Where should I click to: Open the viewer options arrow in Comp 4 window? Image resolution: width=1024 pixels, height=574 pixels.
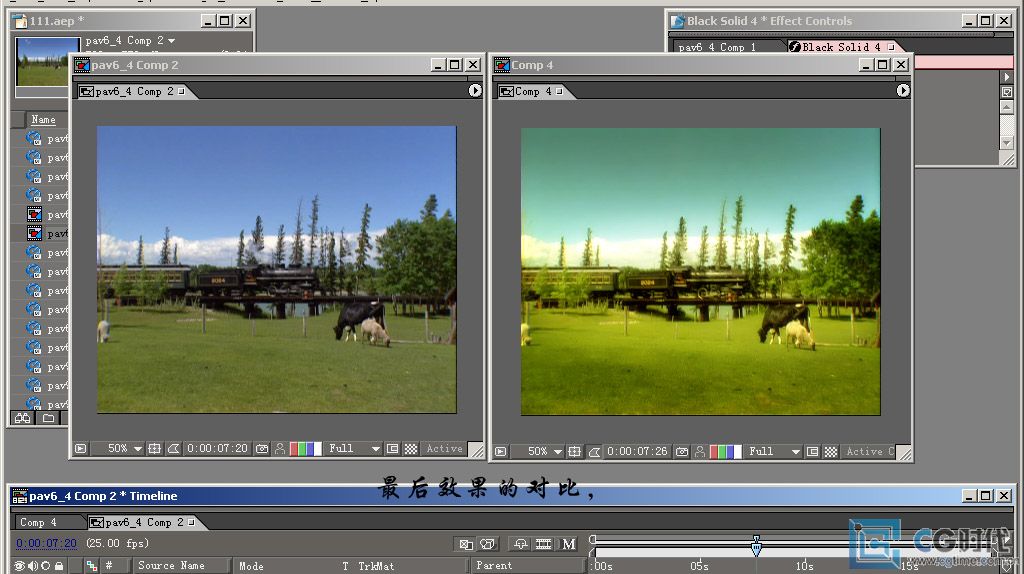tap(903, 91)
